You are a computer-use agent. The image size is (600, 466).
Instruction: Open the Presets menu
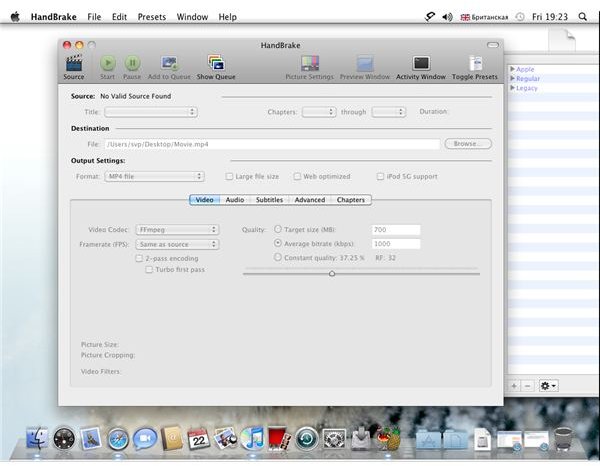(x=152, y=17)
